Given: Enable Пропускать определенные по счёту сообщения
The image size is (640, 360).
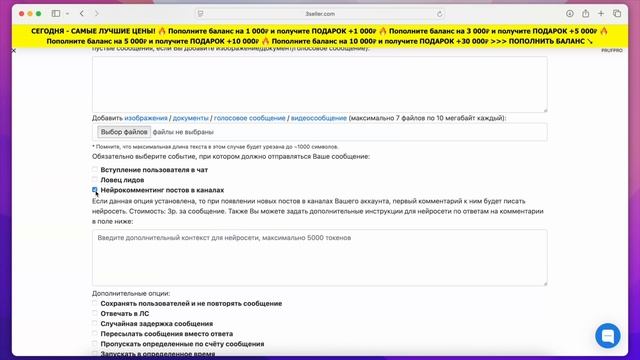Looking at the screenshot, I should click(x=95, y=344).
